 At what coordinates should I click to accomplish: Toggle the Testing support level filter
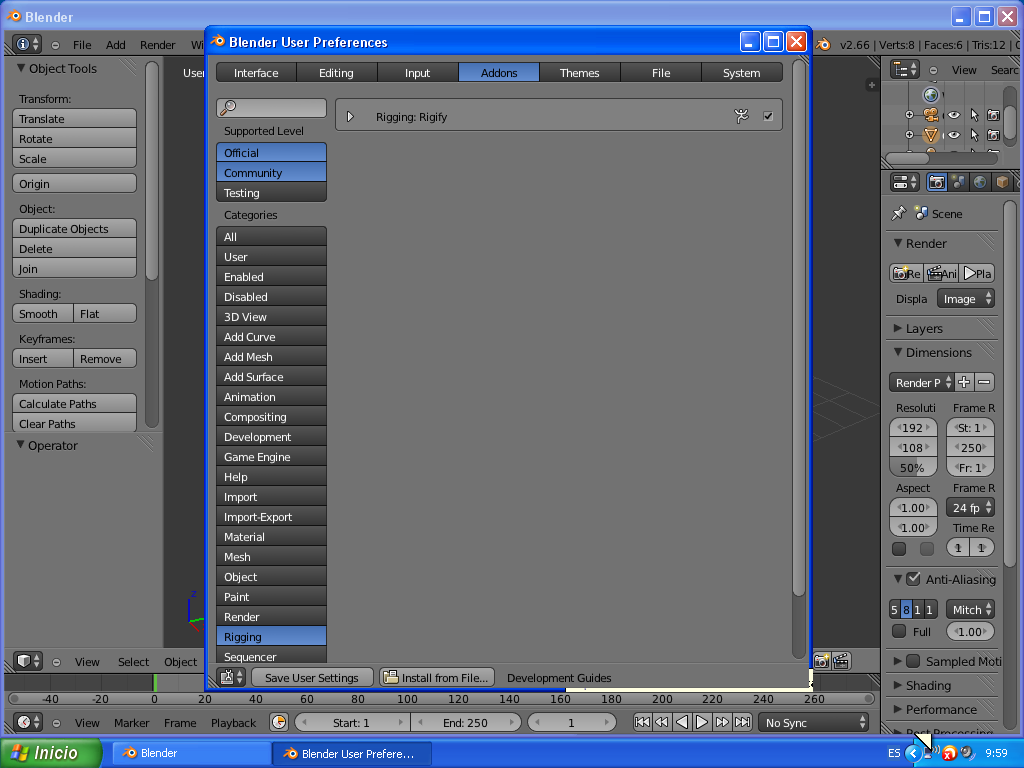(x=271, y=193)
